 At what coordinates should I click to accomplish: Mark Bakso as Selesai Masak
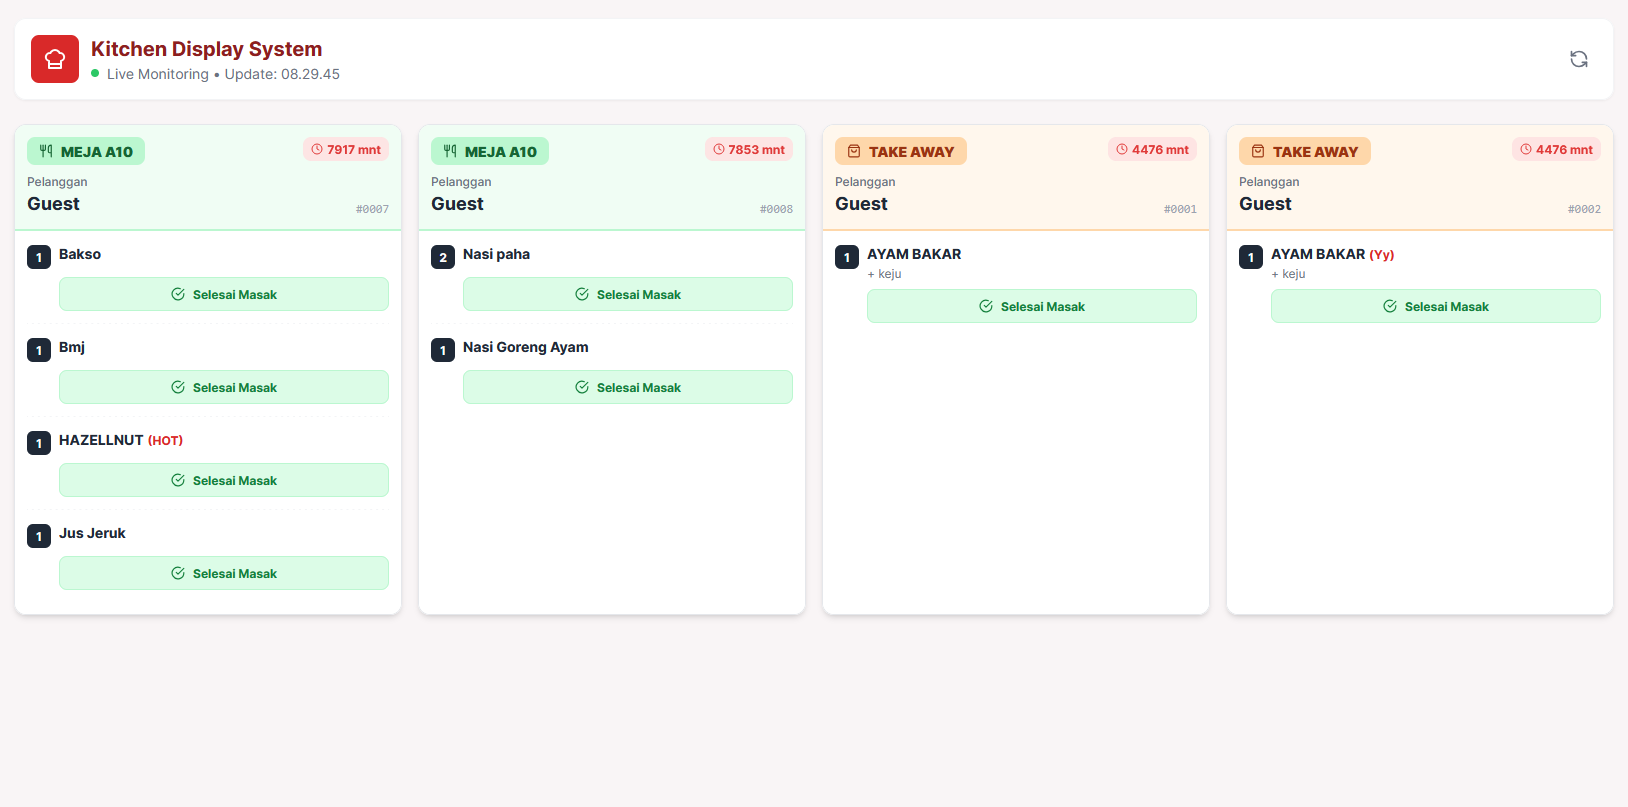(224, 294)
